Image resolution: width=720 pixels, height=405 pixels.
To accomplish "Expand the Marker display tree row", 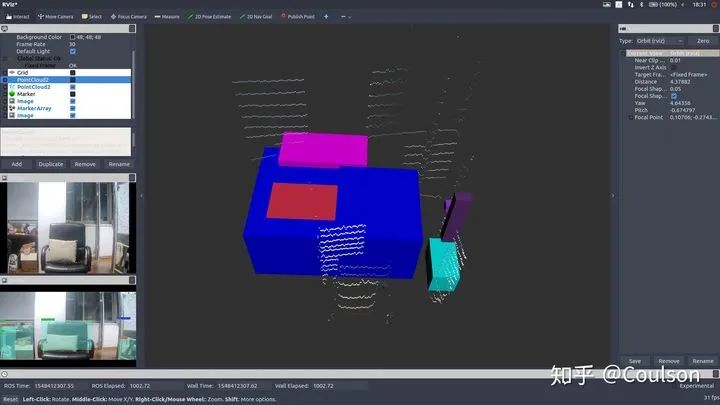I will (x=5, y=94).
